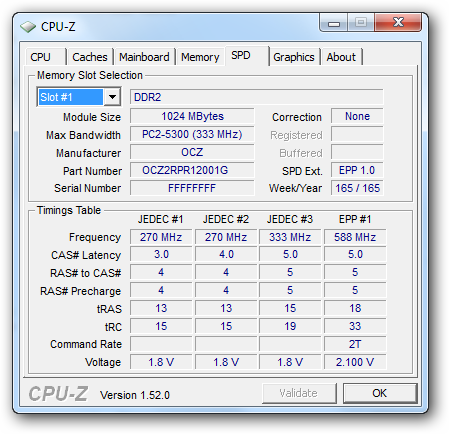
Task: Select the Slot #1 combo box field
Action: pyautogui.click(x=79, y=97)
